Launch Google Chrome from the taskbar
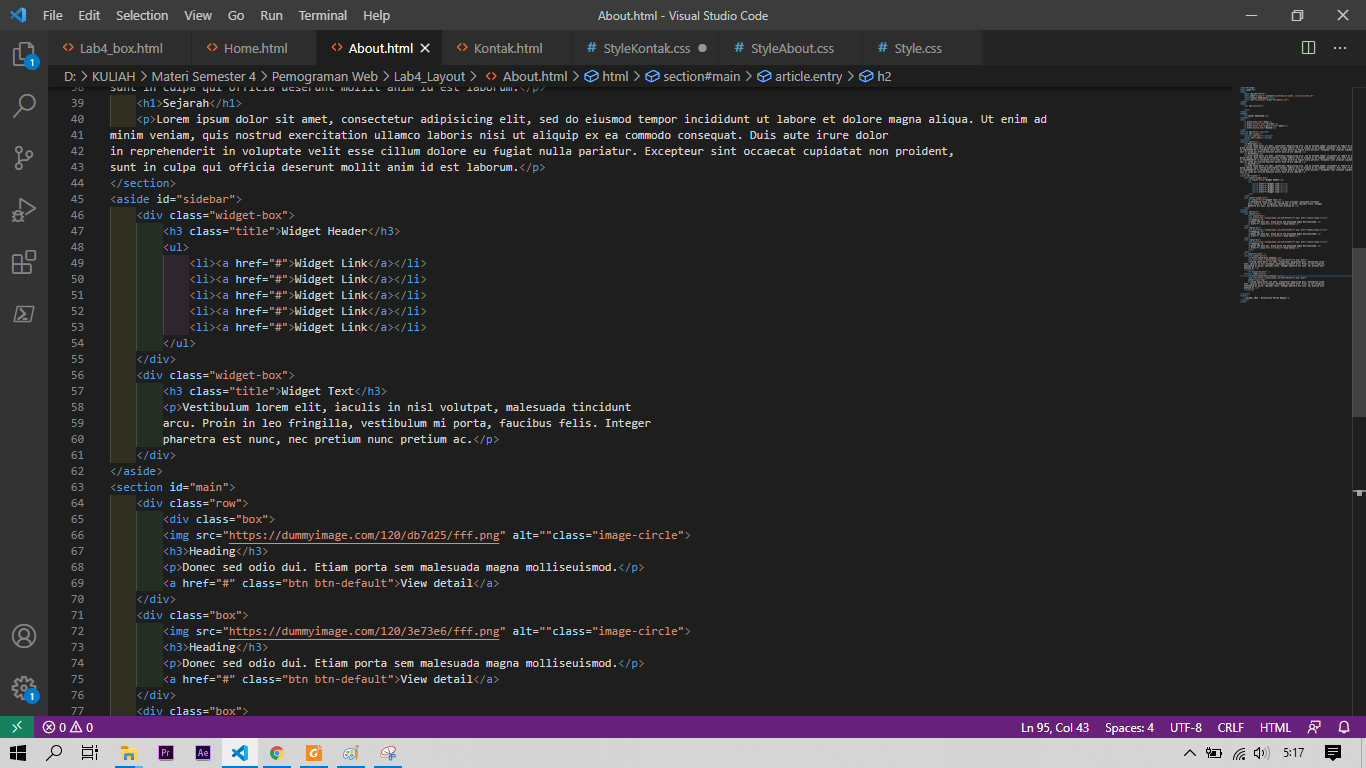The image size is (1366, 768). coord(276,753)
